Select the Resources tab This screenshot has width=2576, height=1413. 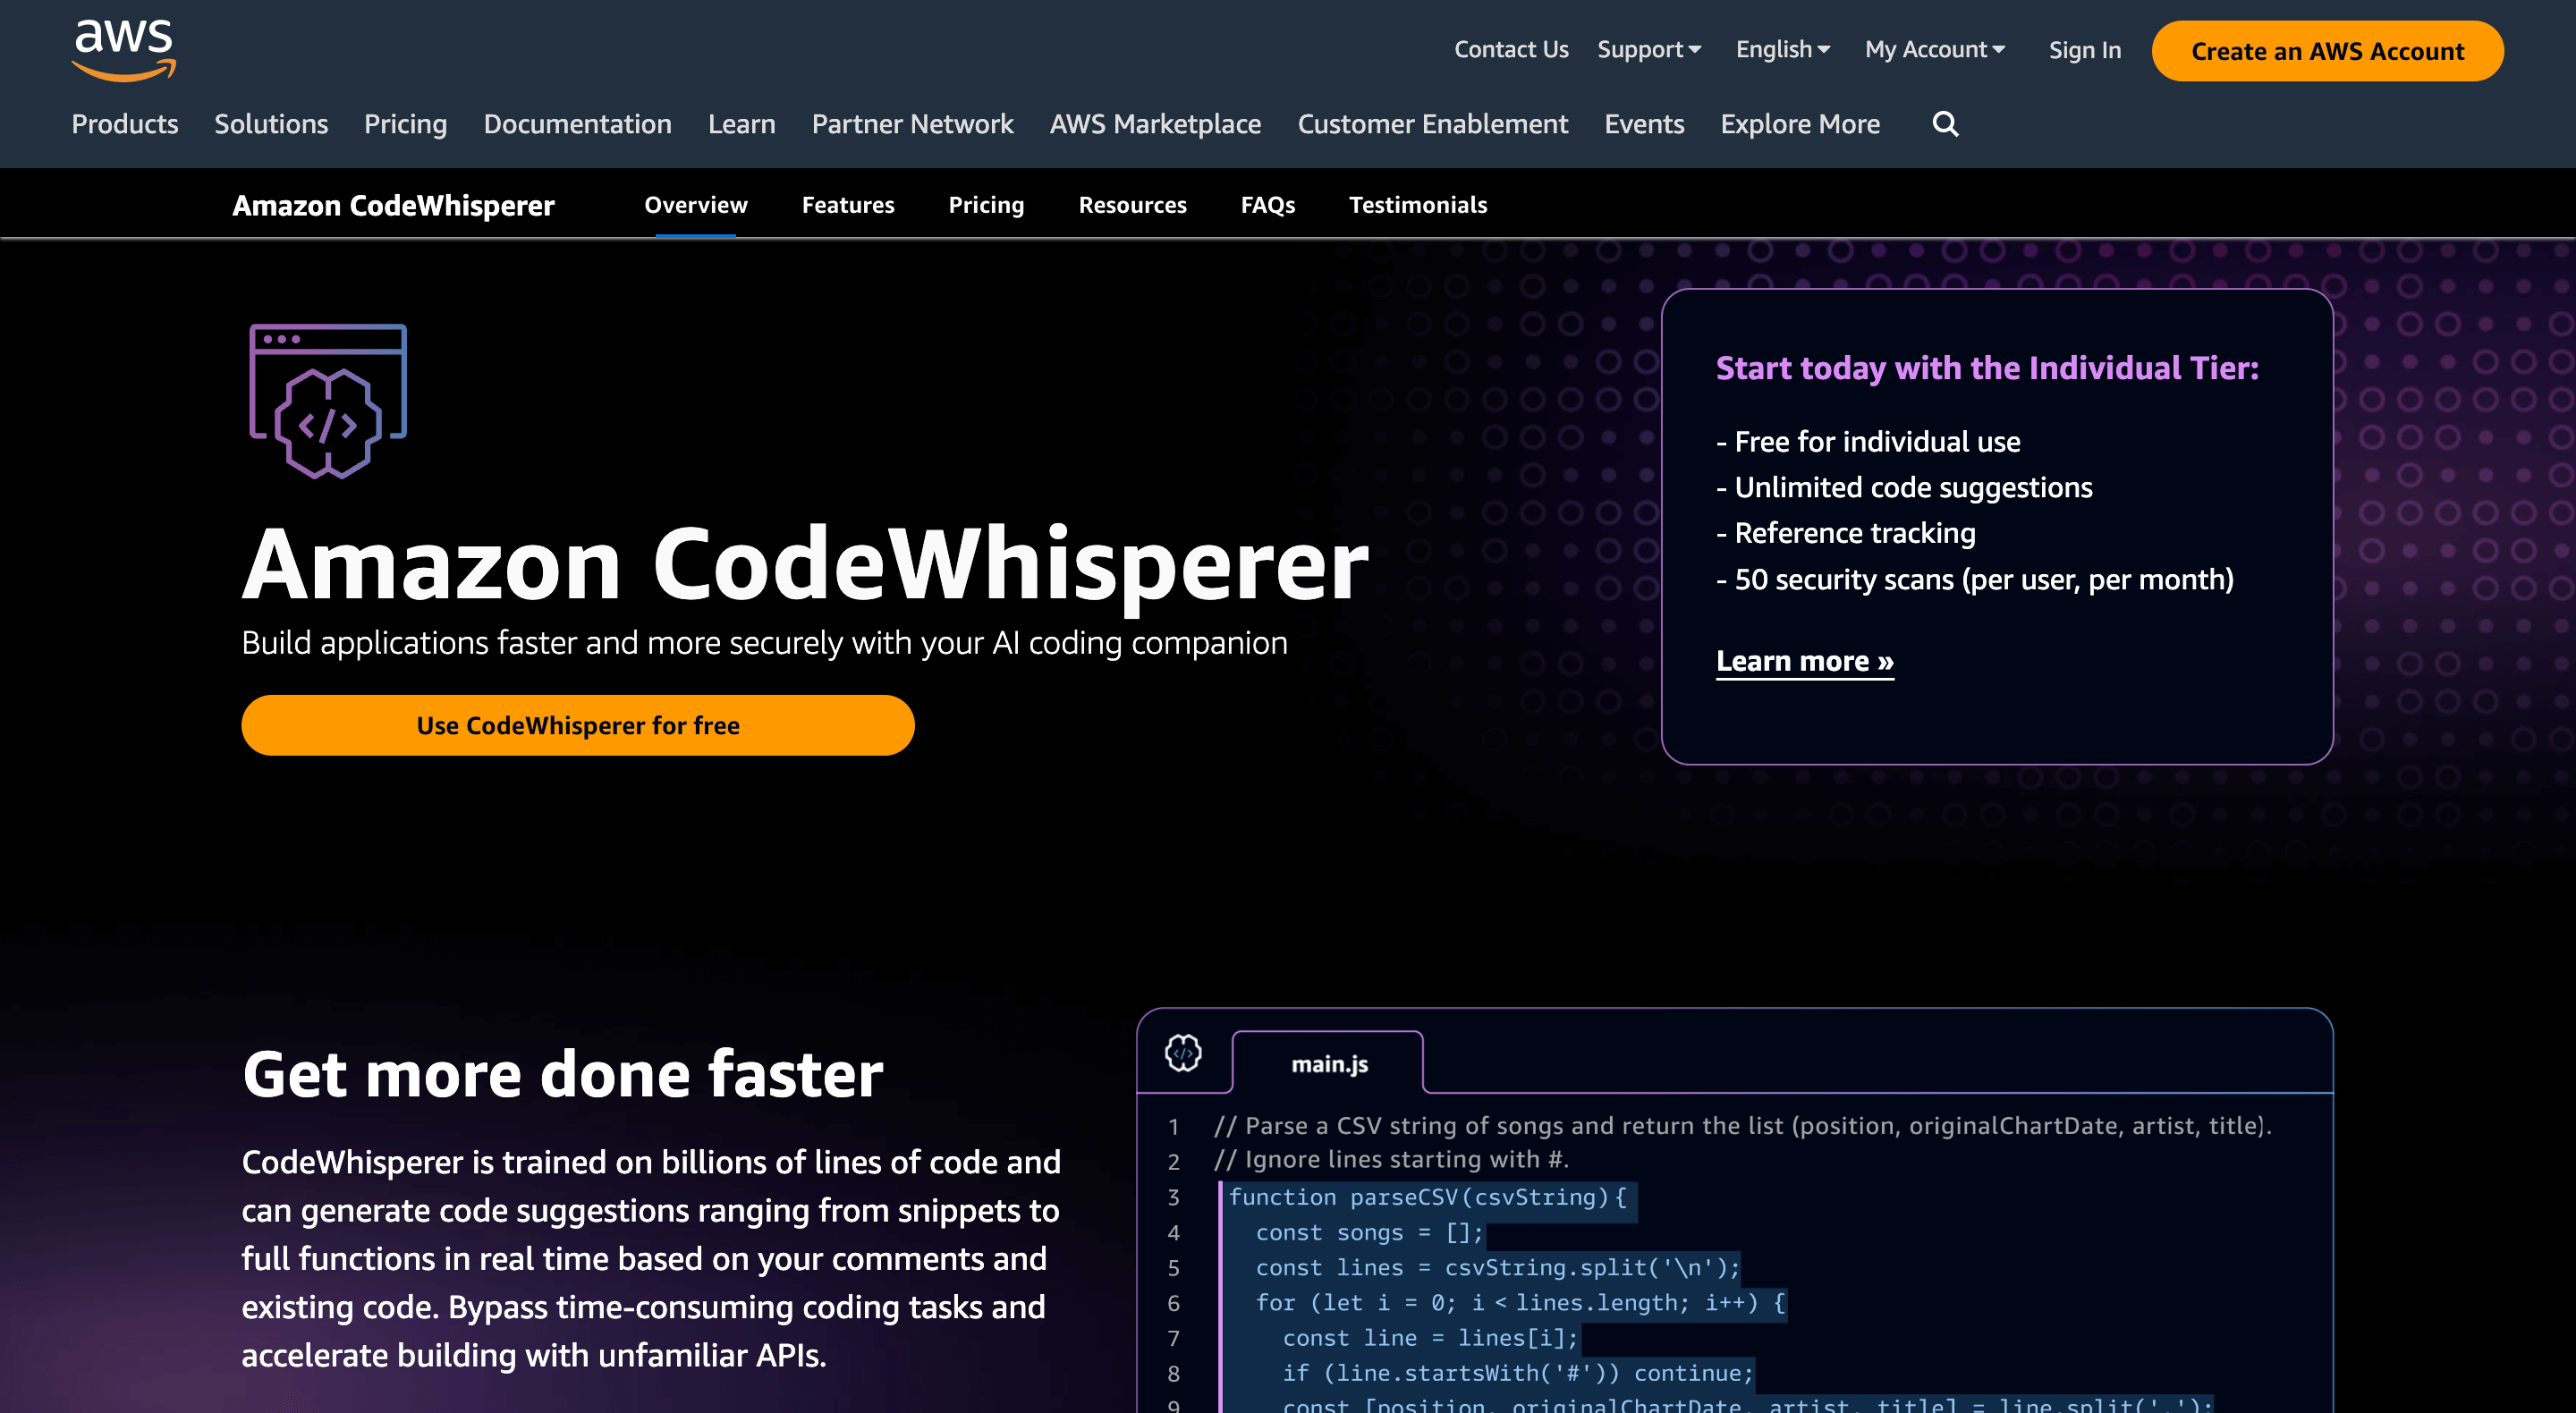click(1132, 205)
